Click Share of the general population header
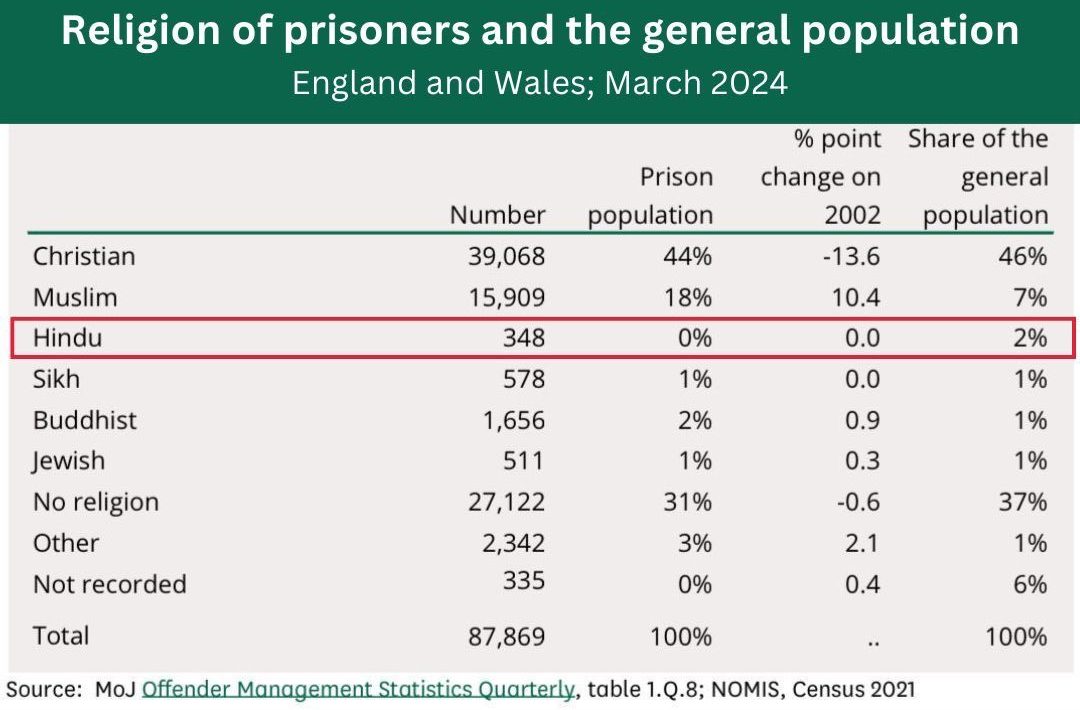This screenshot has height=710, width=1080. pyautogui.click(x=978, y=177)
